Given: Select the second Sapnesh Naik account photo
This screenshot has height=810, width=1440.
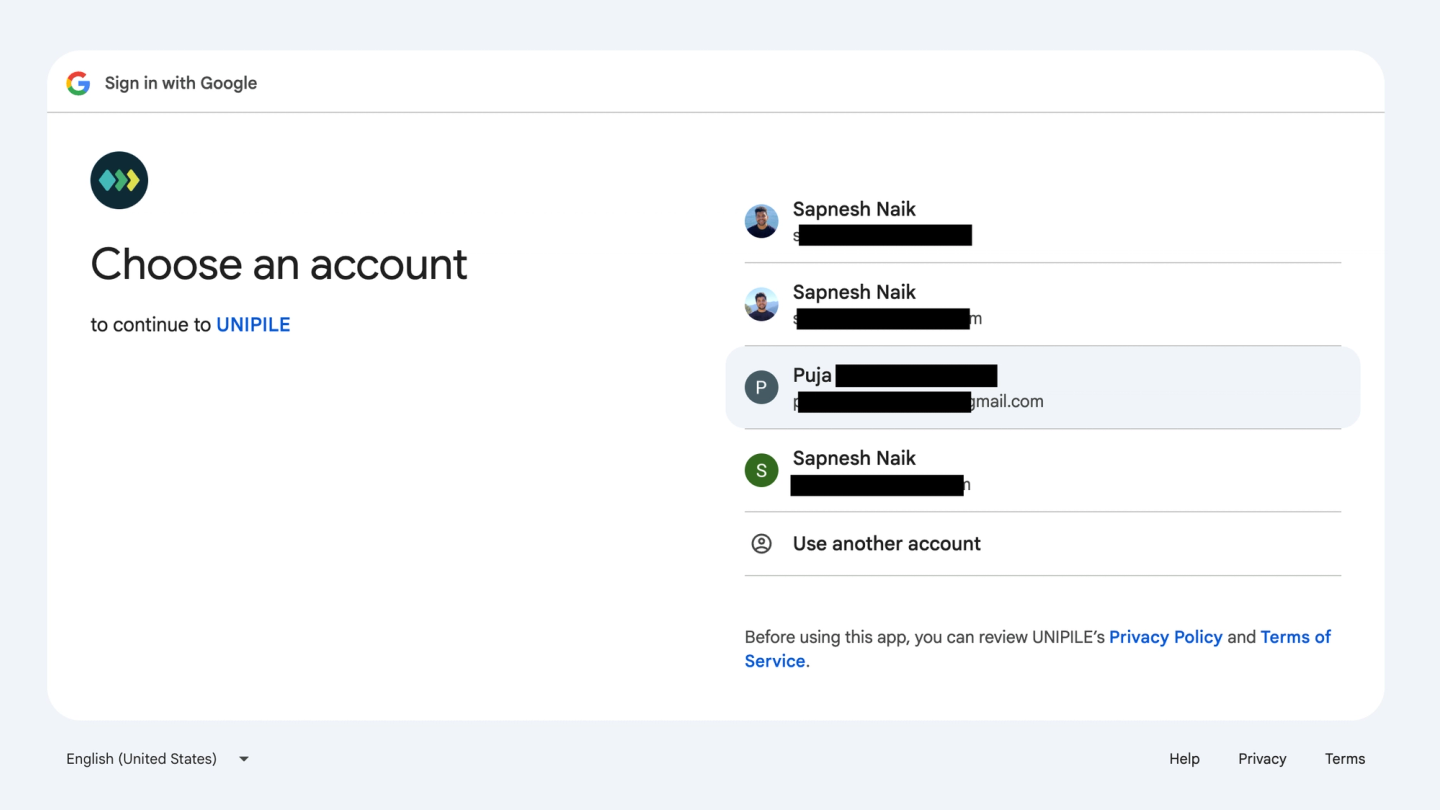Looking at the screenshot, I should point(761,304).
